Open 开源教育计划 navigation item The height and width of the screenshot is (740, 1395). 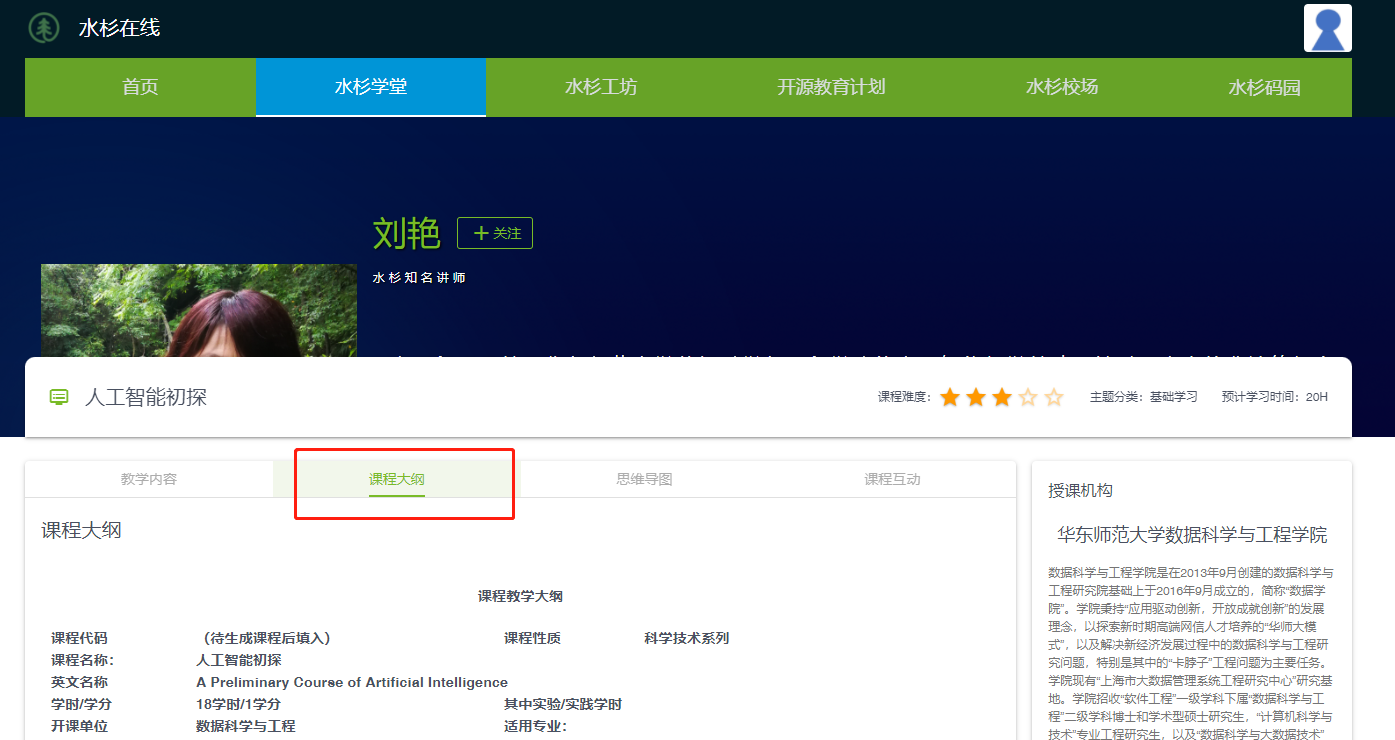point(831,87)
